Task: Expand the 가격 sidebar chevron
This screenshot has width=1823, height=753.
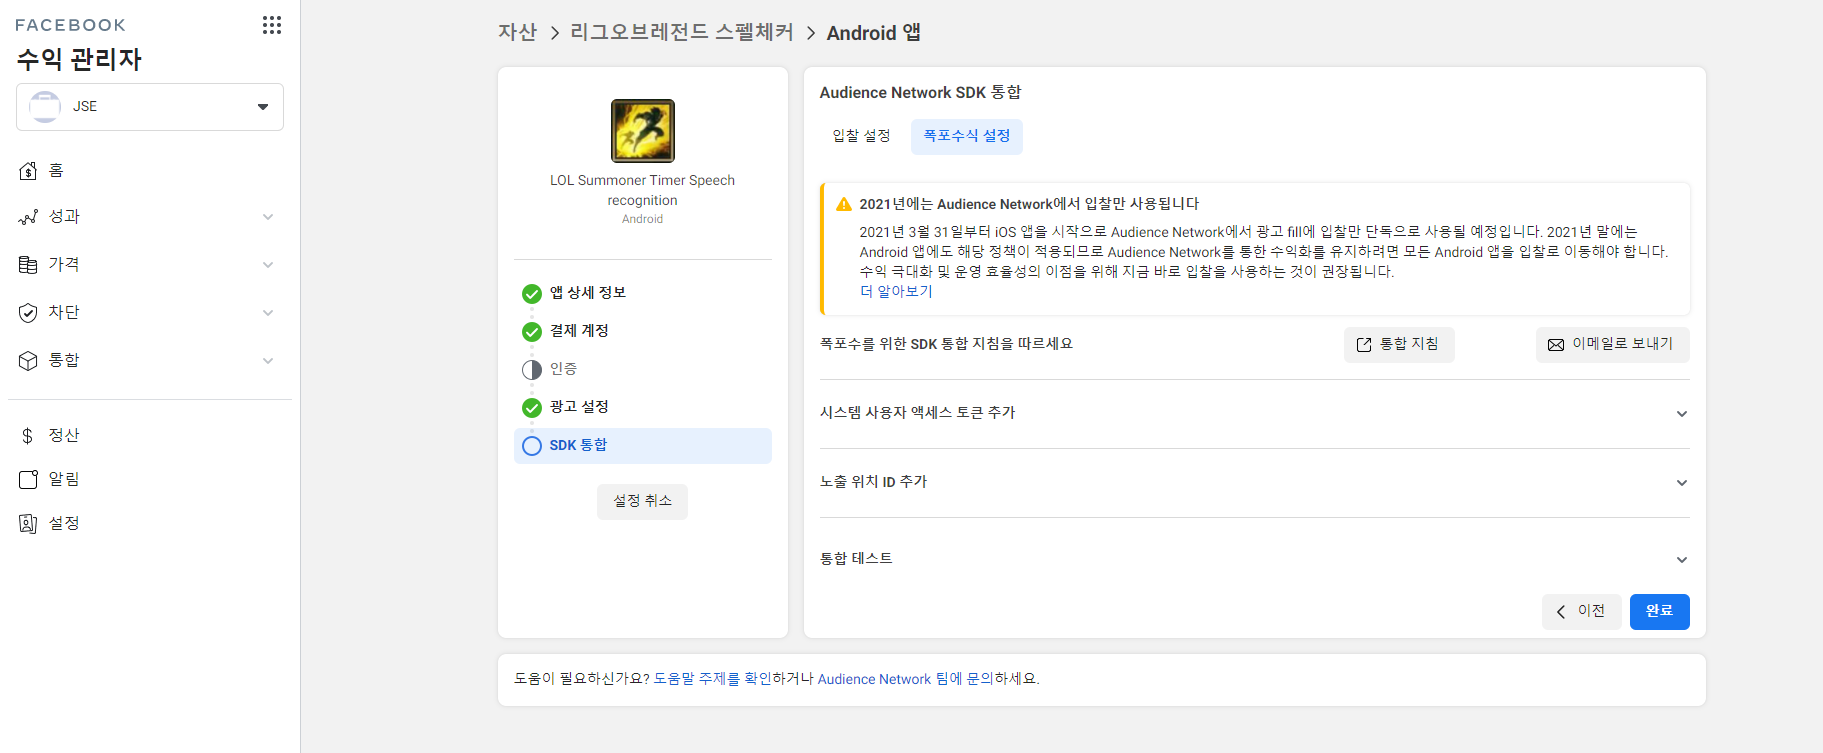Action: tap(268, 265)
